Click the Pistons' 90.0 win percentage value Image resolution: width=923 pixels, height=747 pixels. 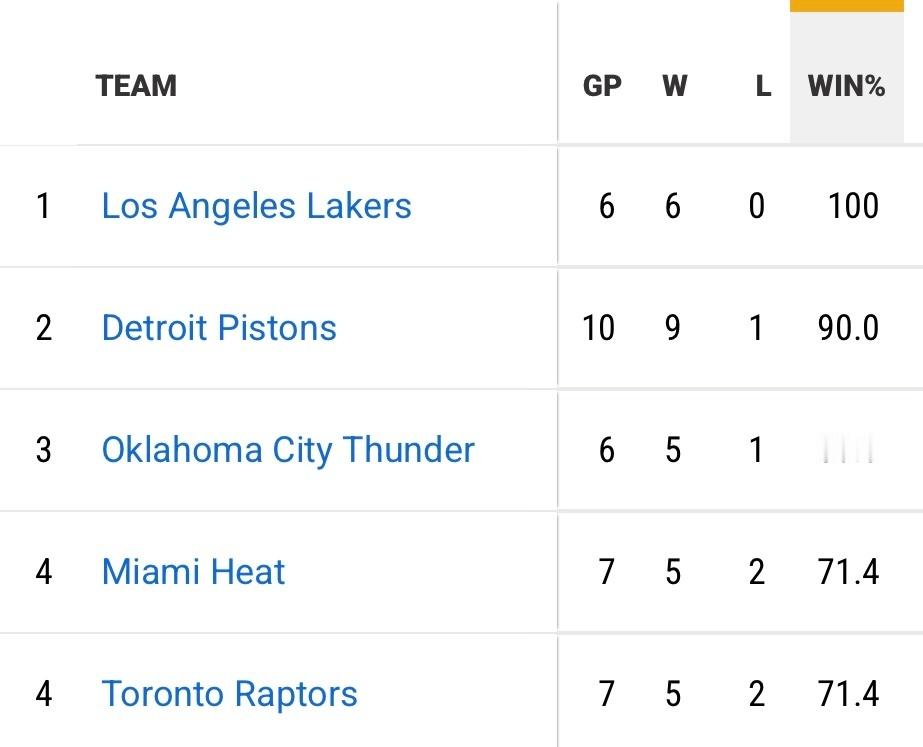click(848, 328)
